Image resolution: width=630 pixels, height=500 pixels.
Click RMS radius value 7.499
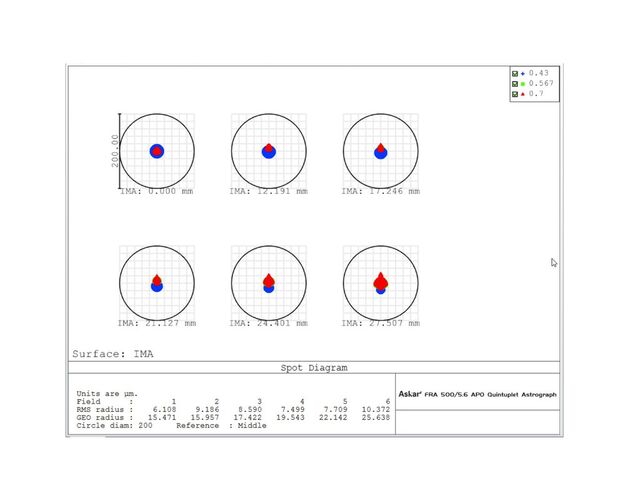click(292, 410)
